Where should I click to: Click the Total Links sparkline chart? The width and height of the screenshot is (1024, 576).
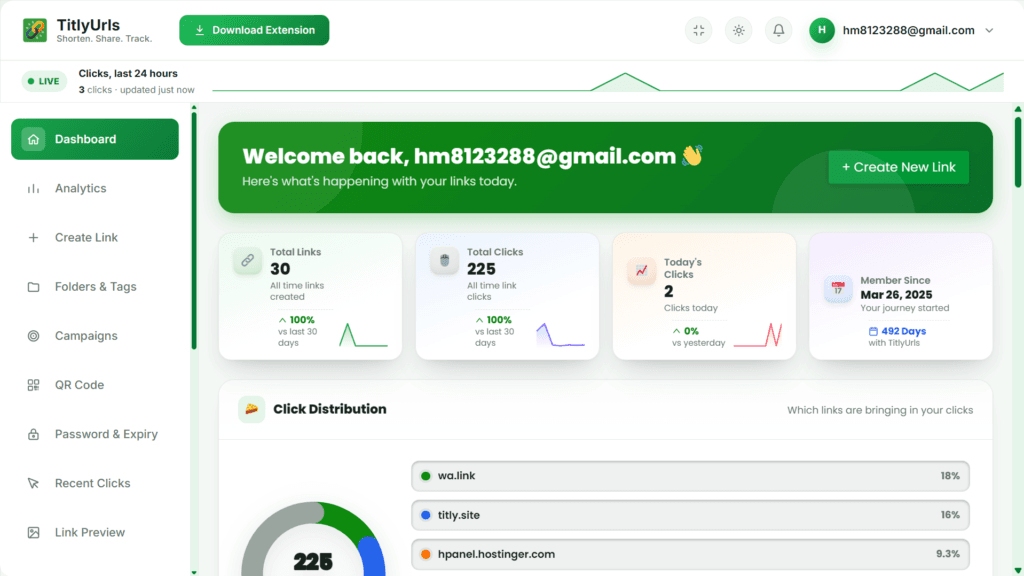click(363, 335)
